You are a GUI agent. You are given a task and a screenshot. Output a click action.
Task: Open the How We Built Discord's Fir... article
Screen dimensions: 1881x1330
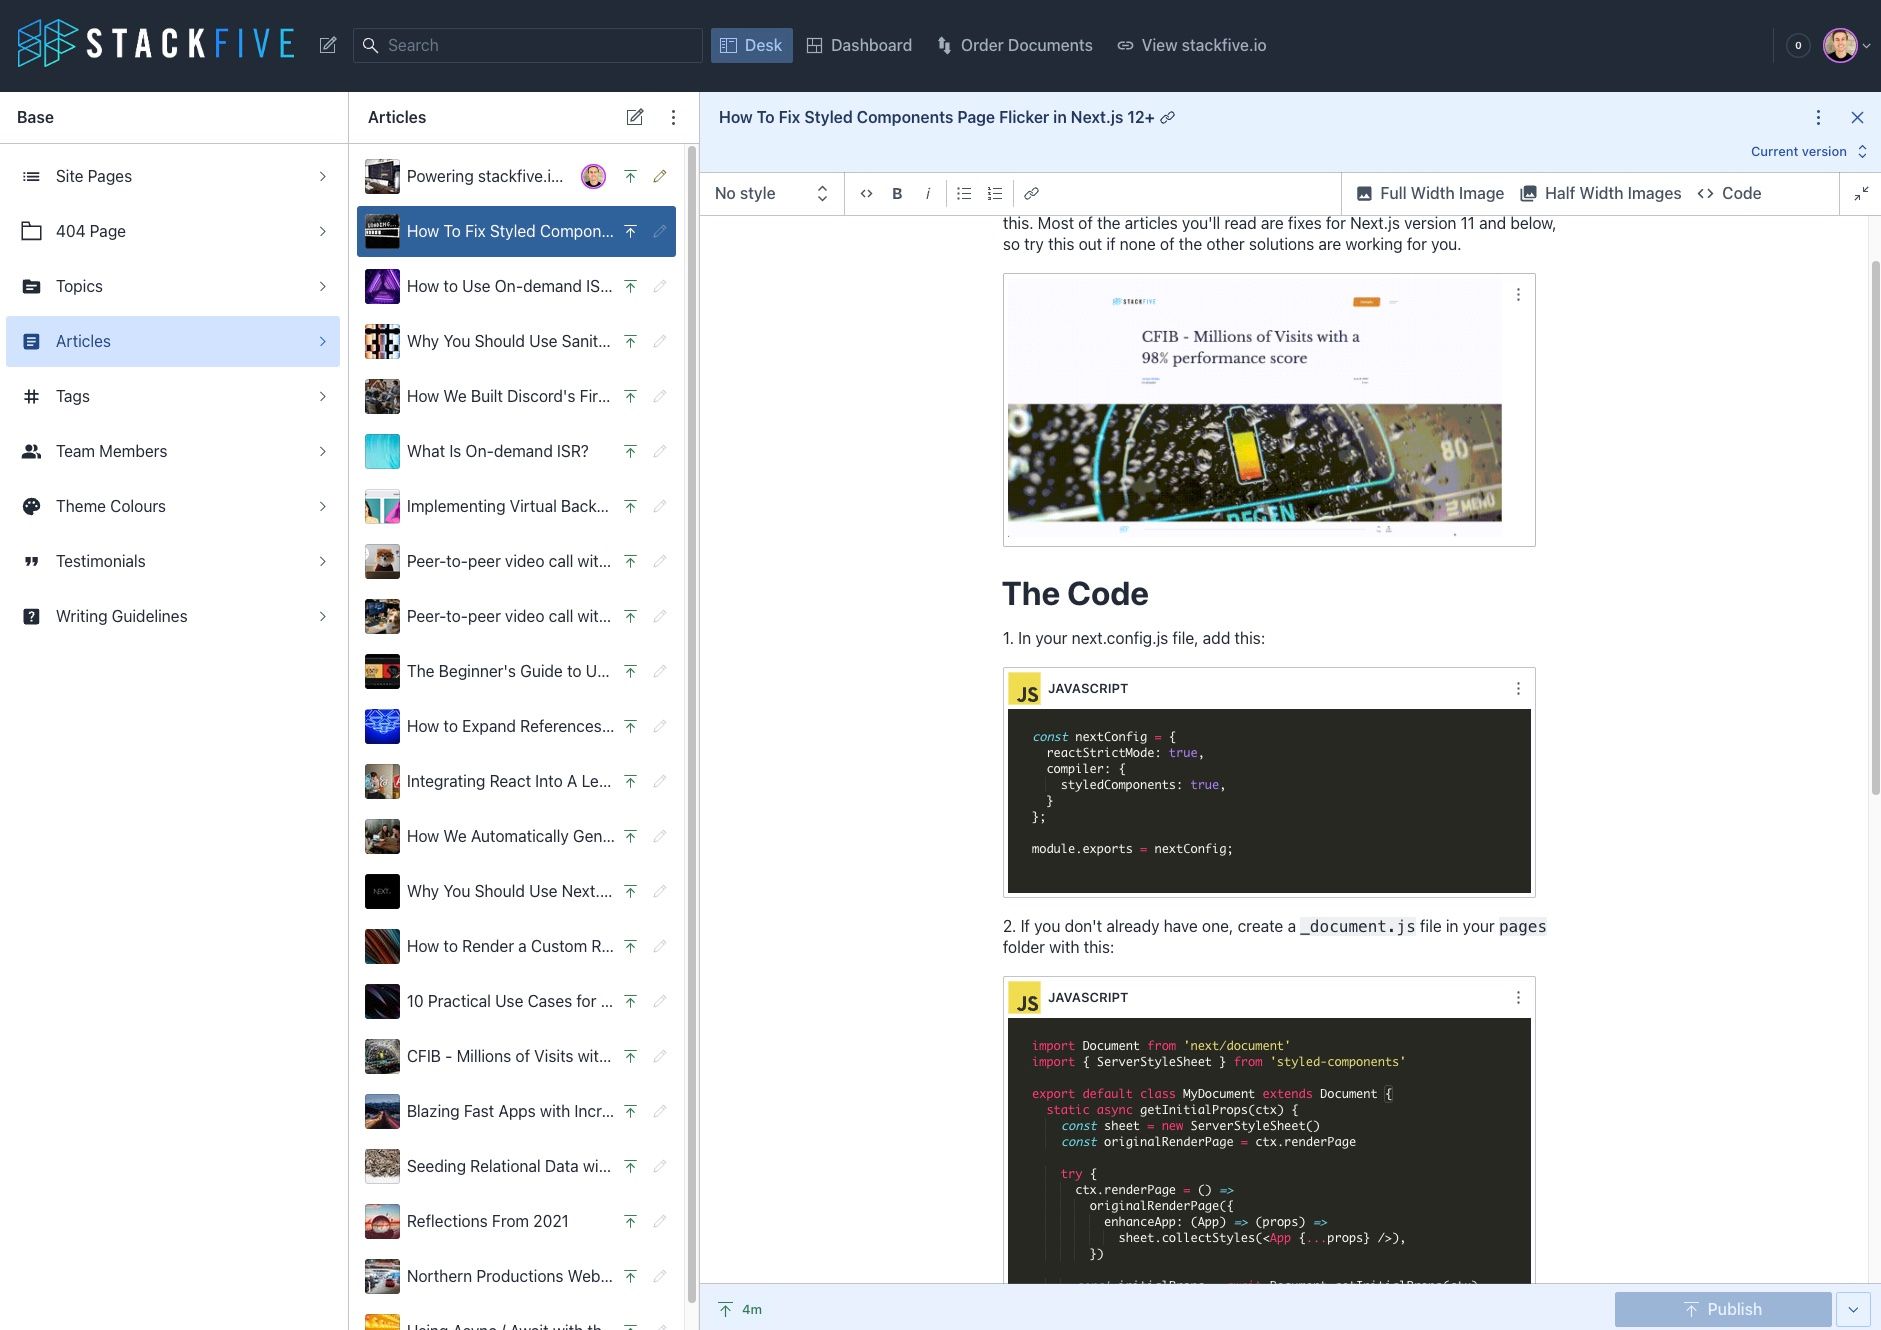click(x=516, y=396)
